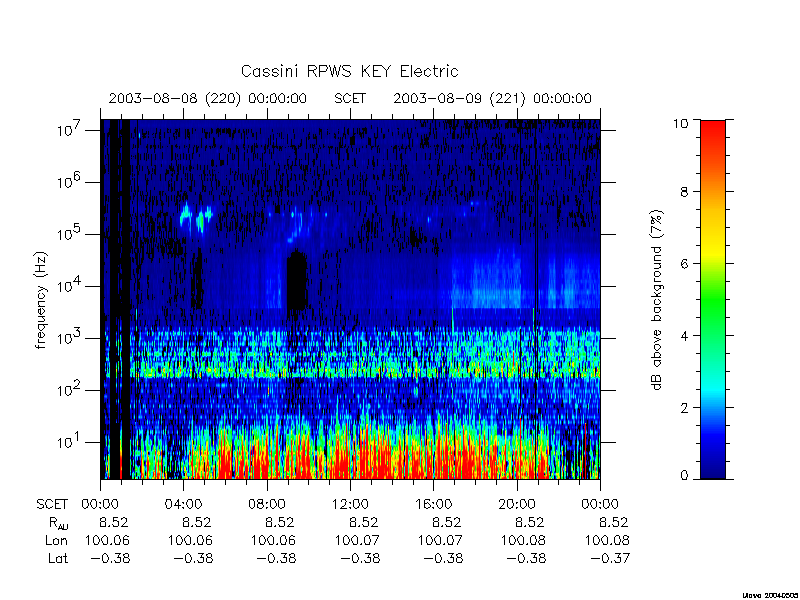The width and height of the screenshot is (800, 600).
Task: Click the color bar tick label 10
Action: tap(680, 123)
